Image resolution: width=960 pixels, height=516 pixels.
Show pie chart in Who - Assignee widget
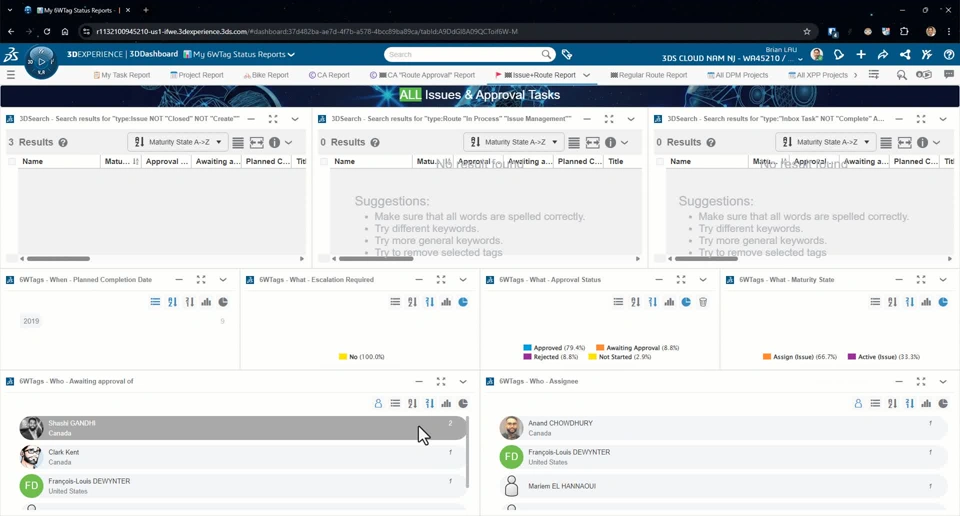pyautogui.click(x=943, y=403)
